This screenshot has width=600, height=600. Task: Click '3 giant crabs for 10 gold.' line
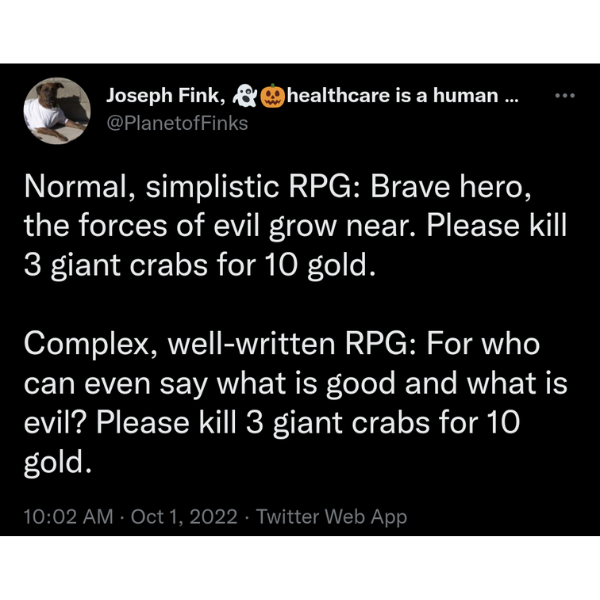pos(200,266)
